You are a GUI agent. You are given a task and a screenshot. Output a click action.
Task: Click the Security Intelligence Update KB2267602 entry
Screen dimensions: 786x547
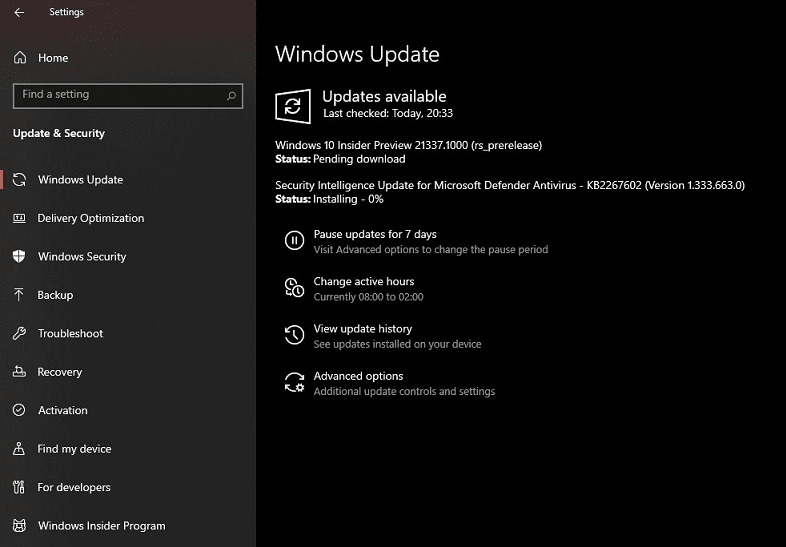point(510,185)
